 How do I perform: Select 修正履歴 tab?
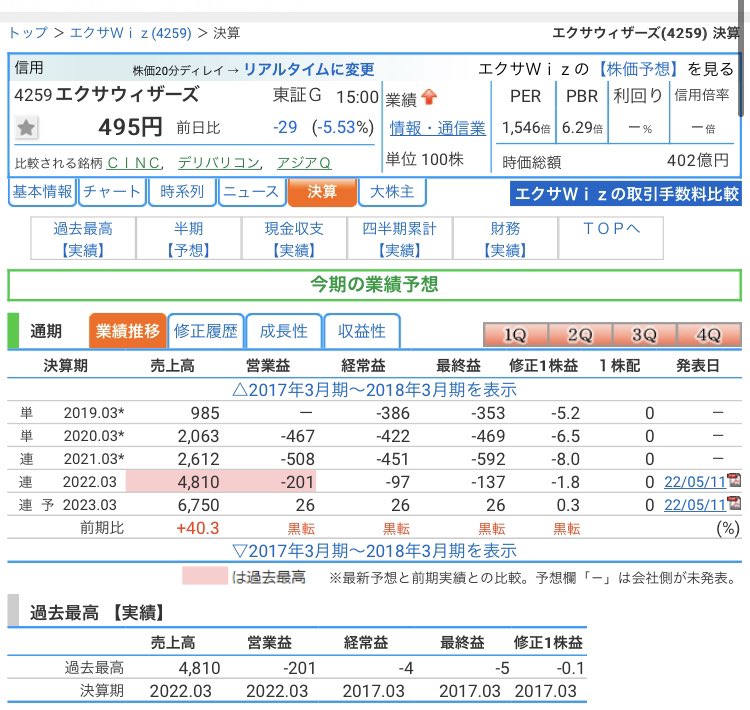pyautogui.click(x=206, y=331)
